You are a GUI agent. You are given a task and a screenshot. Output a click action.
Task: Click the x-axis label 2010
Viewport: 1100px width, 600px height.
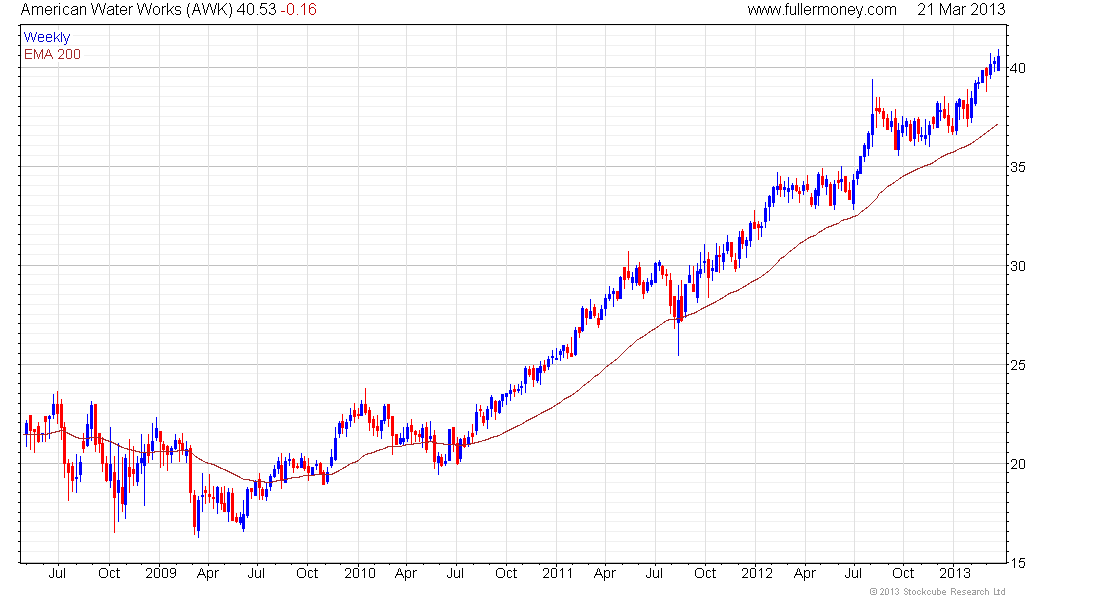[x=360, y=573]
